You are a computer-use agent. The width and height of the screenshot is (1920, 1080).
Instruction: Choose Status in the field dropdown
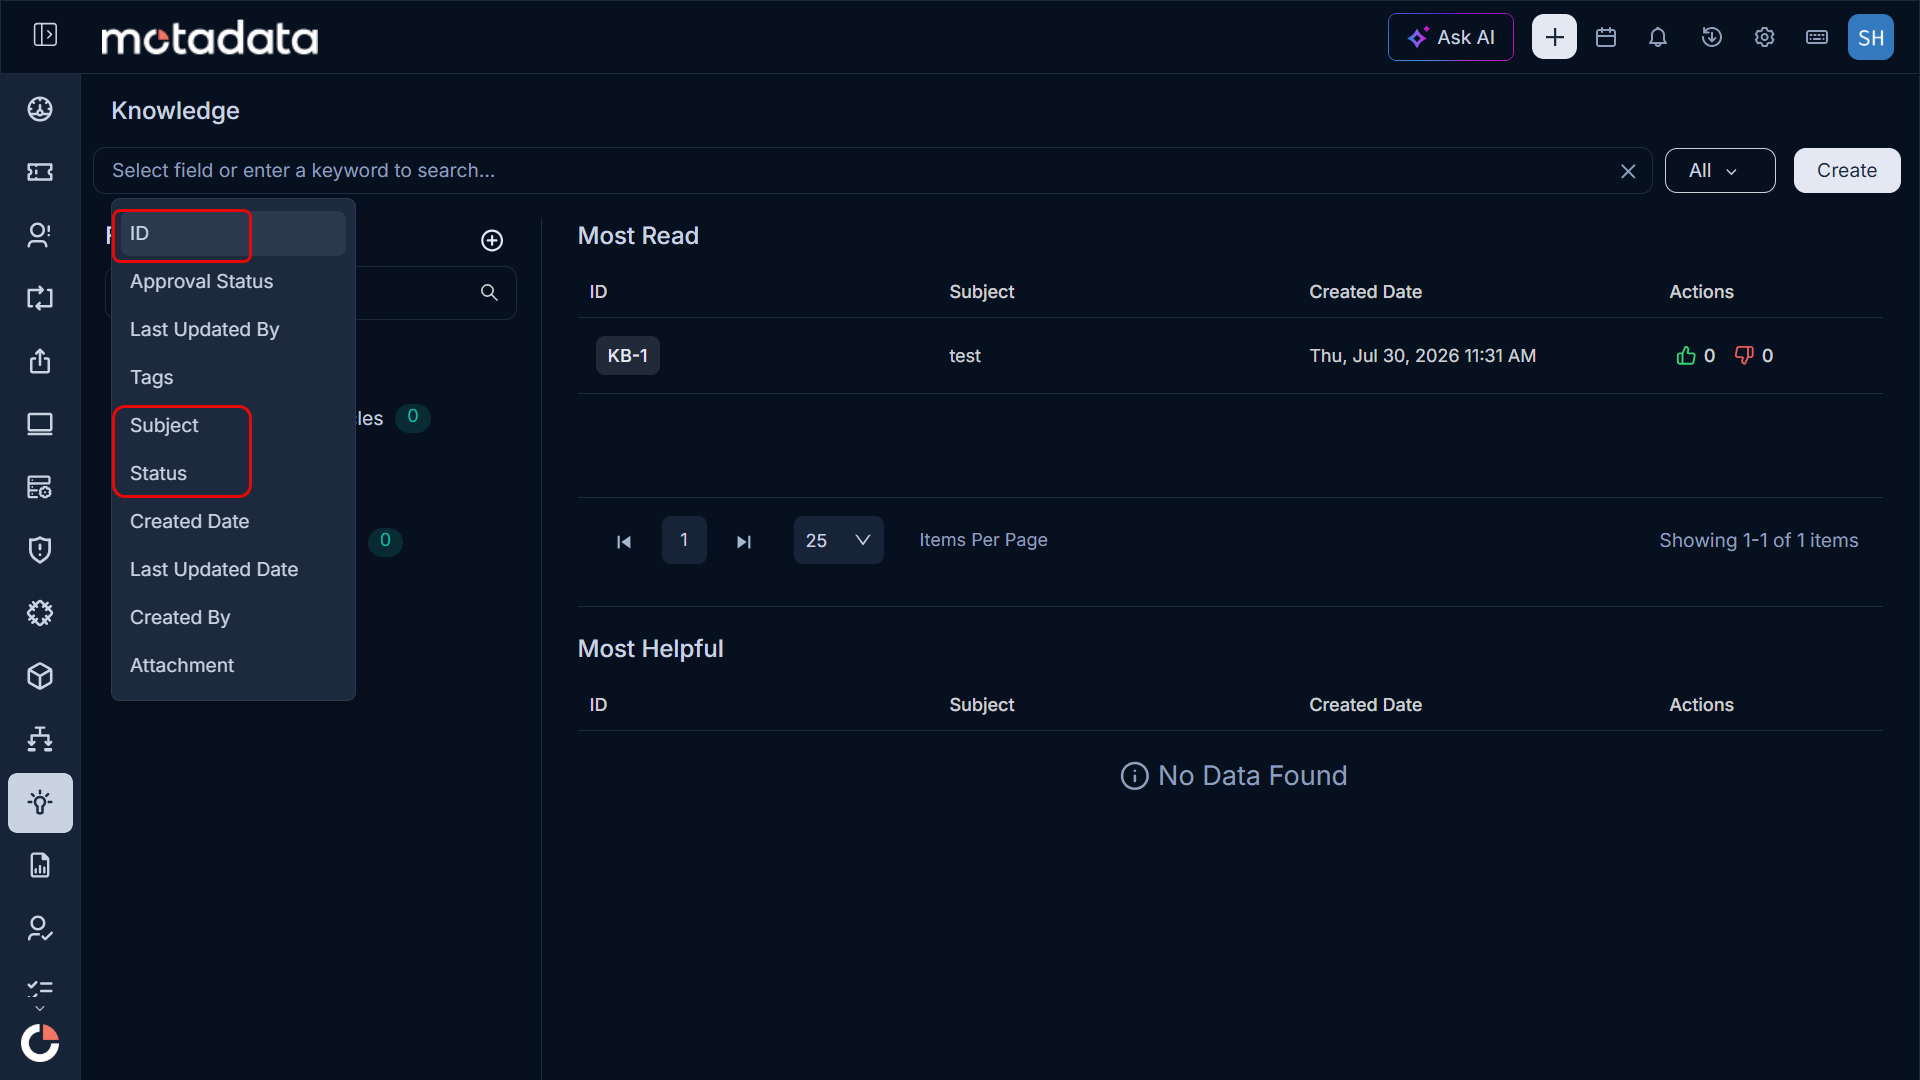pos(233,473)
